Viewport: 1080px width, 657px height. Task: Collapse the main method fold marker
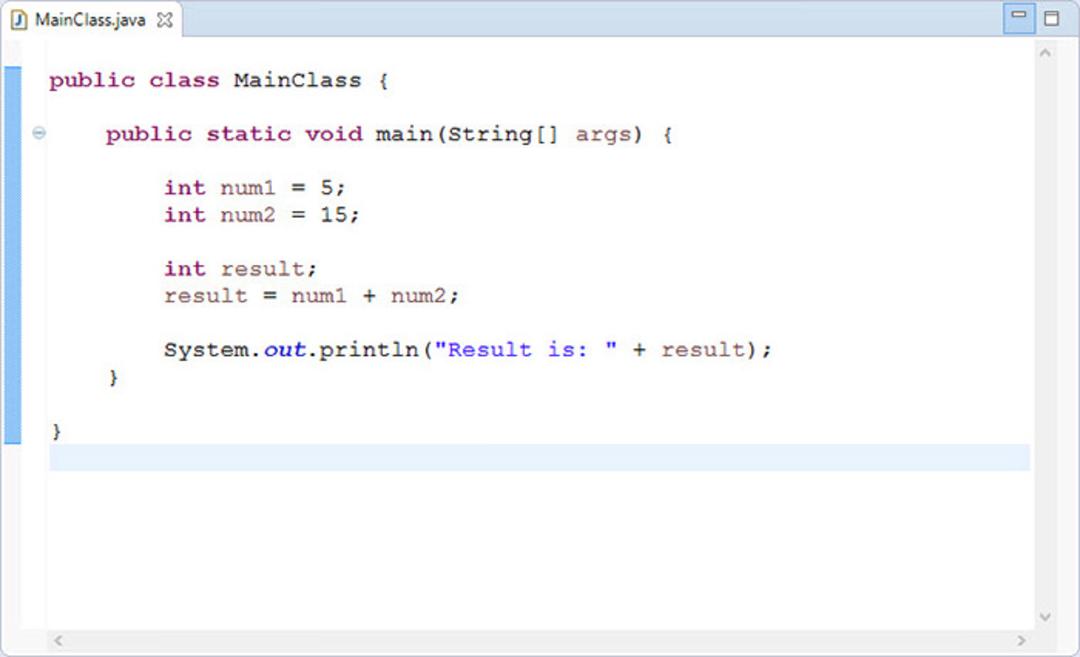coord(39,133)
